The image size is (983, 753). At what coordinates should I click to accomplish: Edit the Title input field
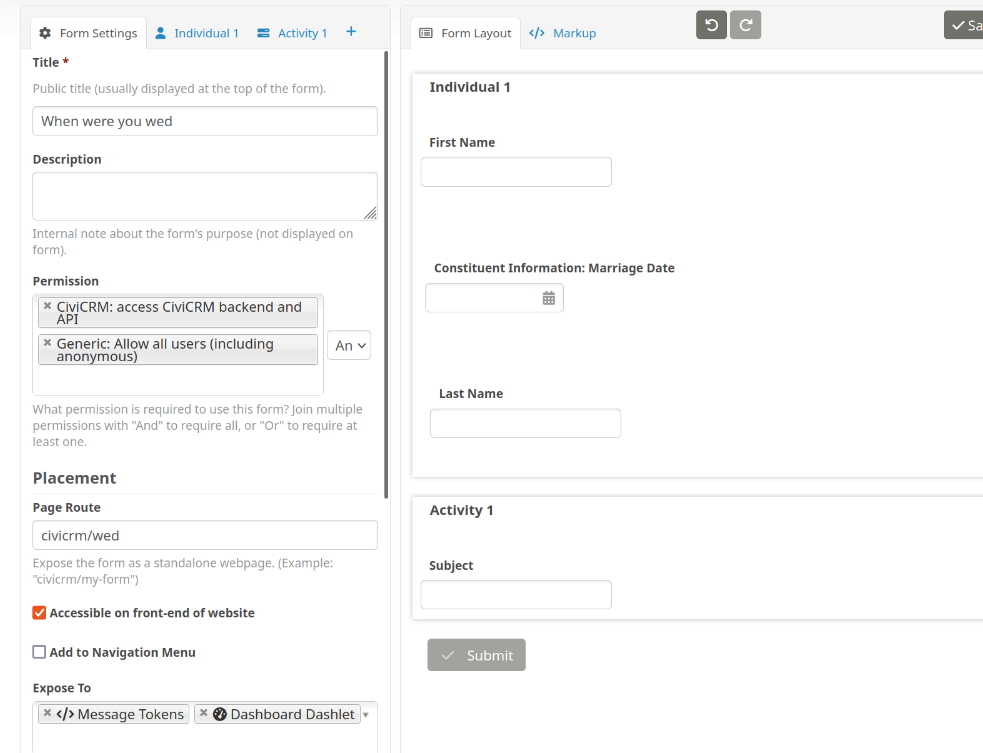(205, 121)
